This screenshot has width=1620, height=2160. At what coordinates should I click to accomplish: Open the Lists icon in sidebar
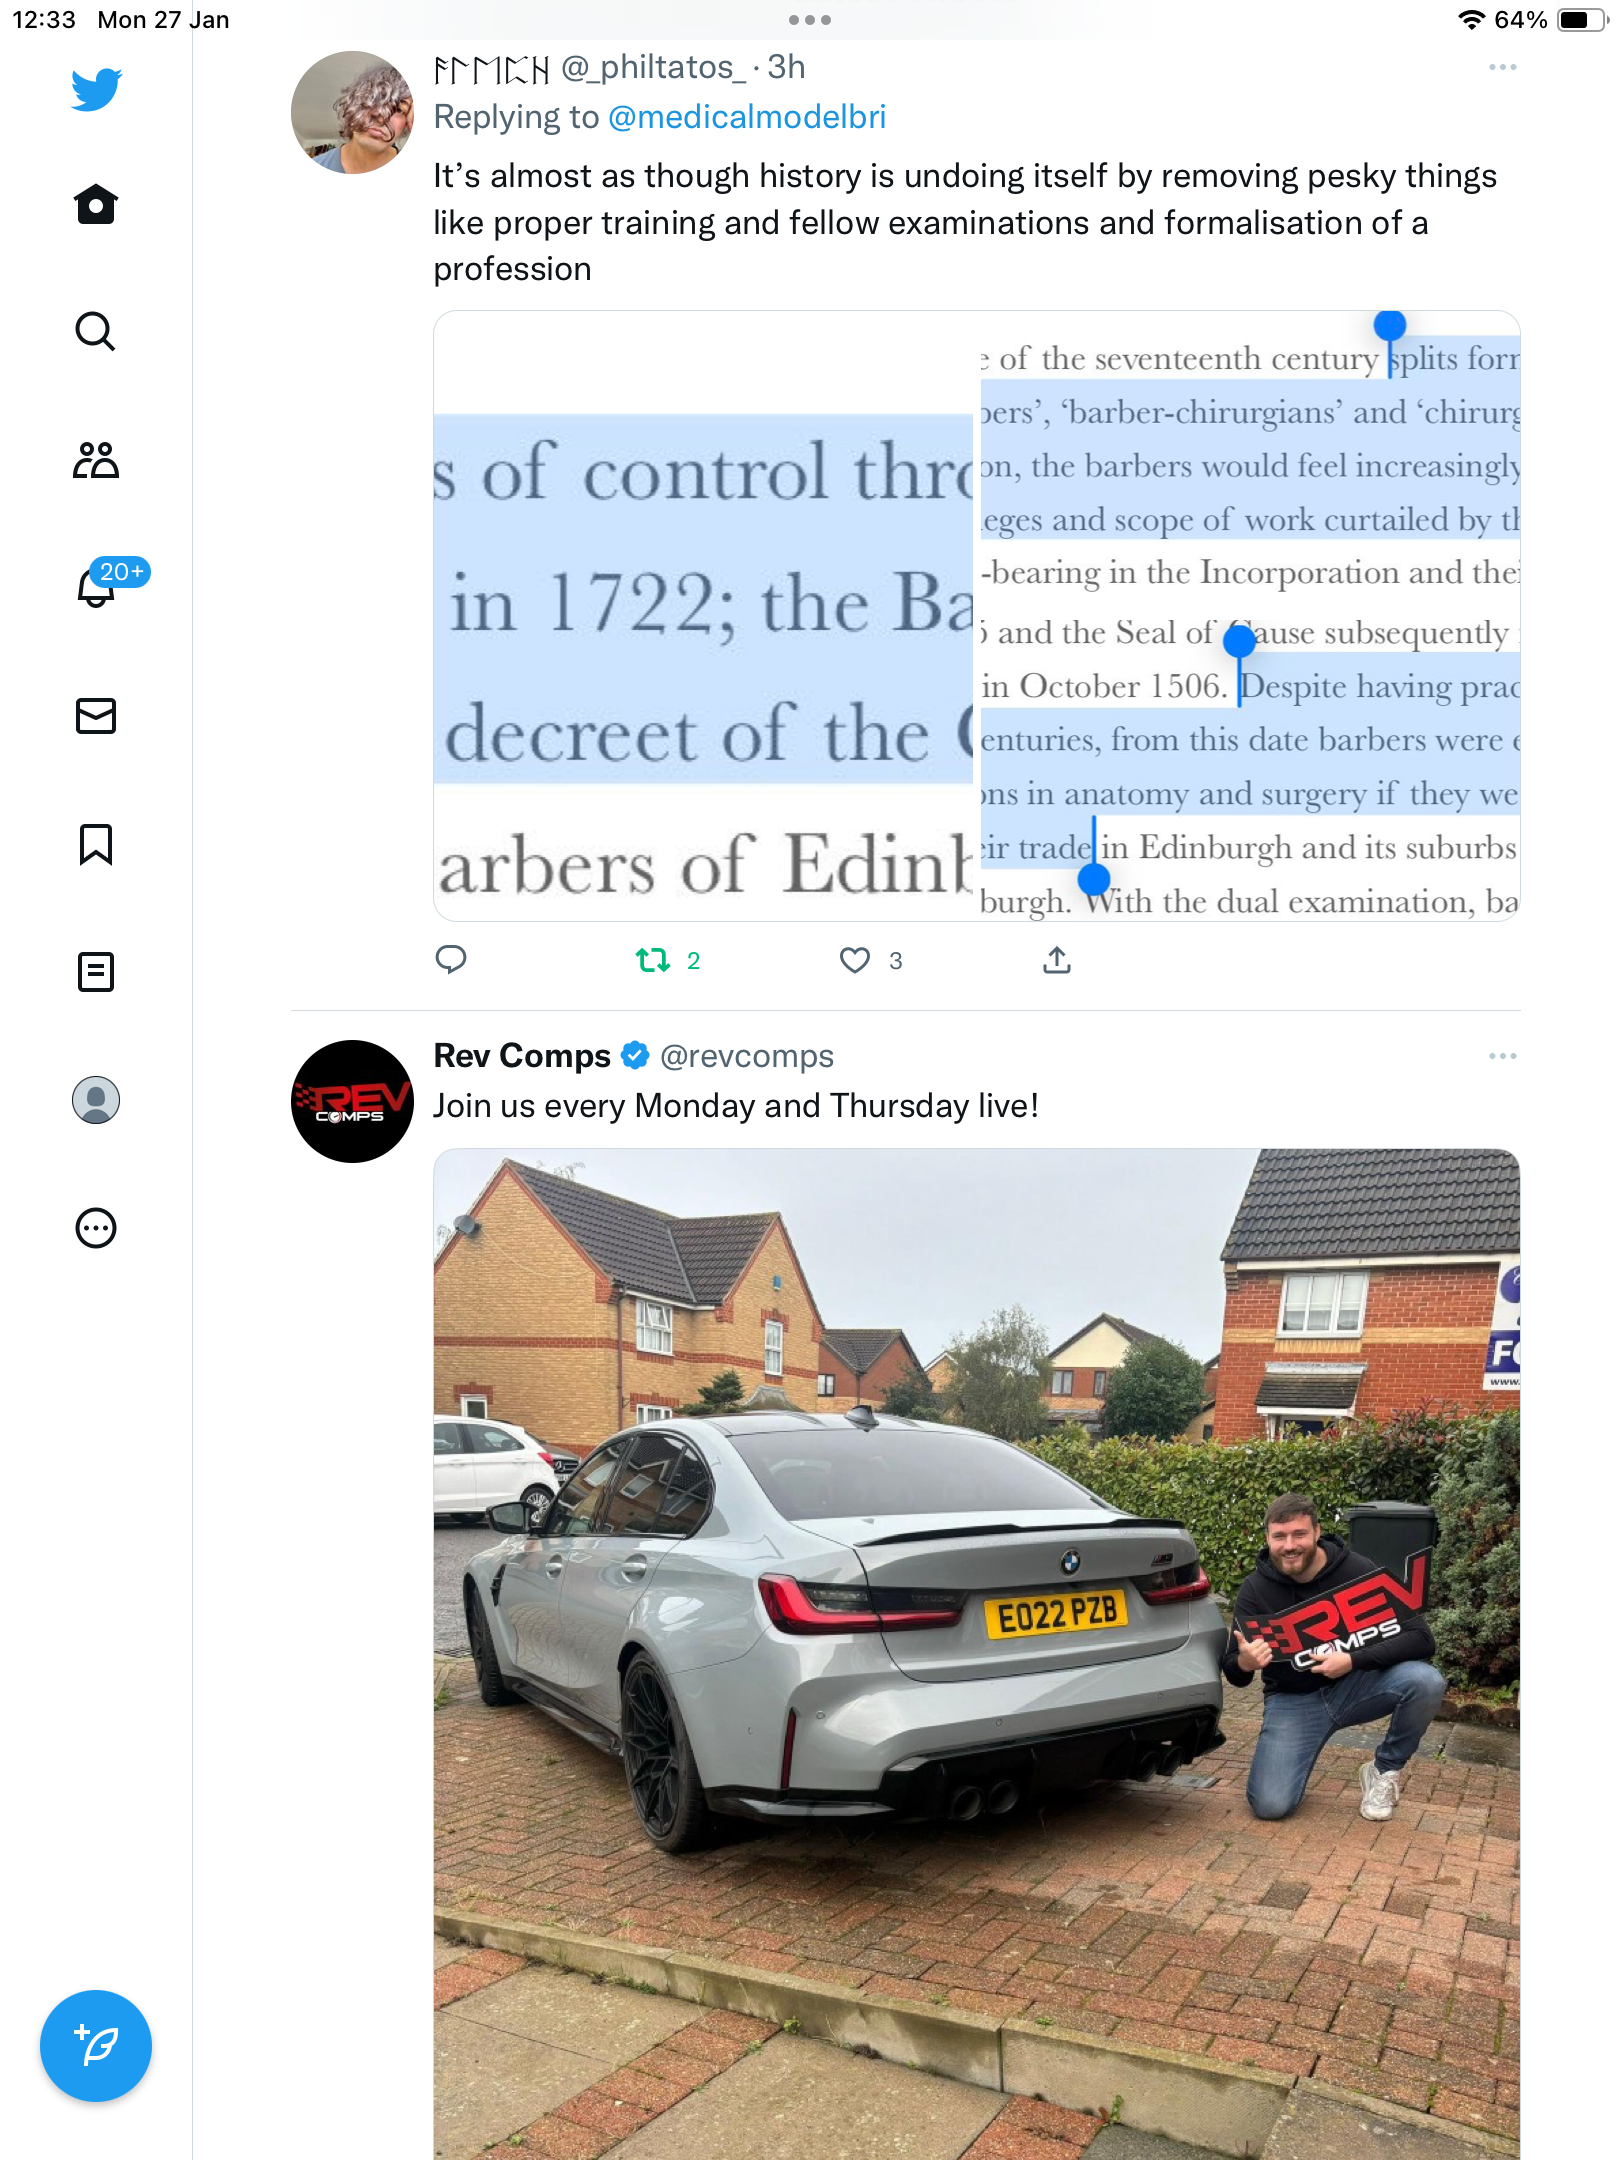tap(96, 972)
